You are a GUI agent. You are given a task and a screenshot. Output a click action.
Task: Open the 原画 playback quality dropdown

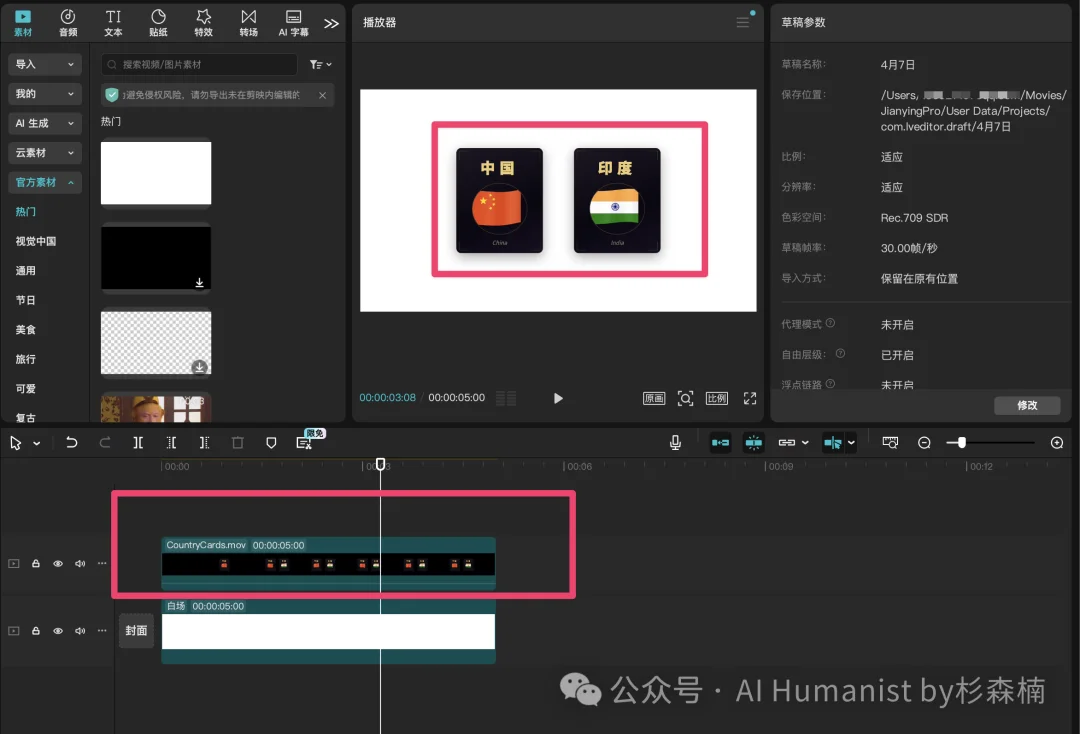pyautogui.click(x=653, y=398)
